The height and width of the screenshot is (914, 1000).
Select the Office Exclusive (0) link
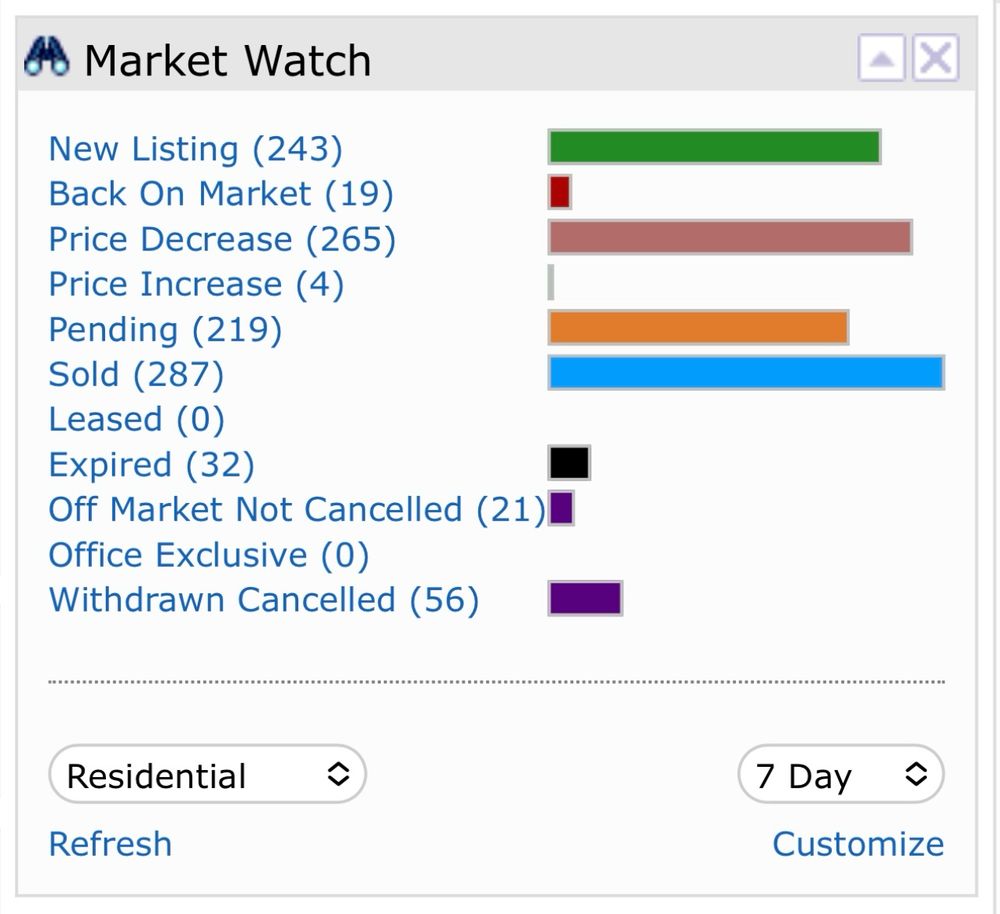209,555
